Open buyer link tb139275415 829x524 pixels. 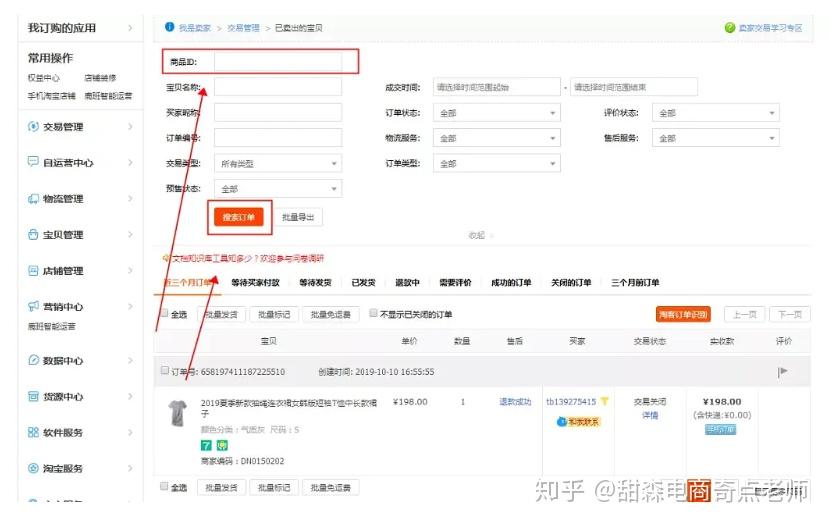[571, 402]
